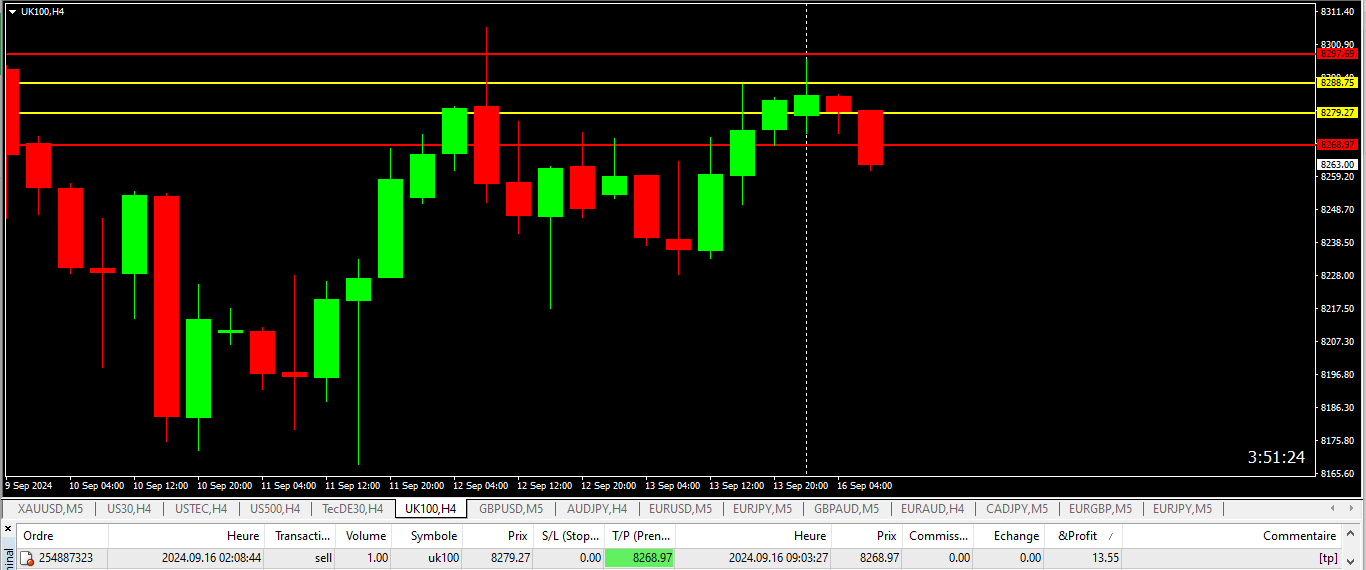This screenshot has width=1366, height=570.
Task: Switch to the TecDE30,H4 chart tab
Action: tap(352, 509)
